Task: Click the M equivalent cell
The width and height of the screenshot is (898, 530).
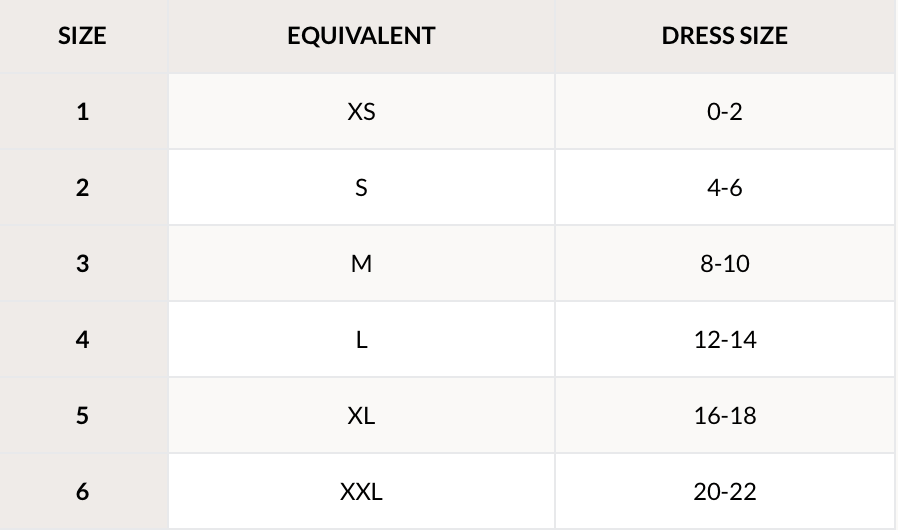Action: coord(361,264)
